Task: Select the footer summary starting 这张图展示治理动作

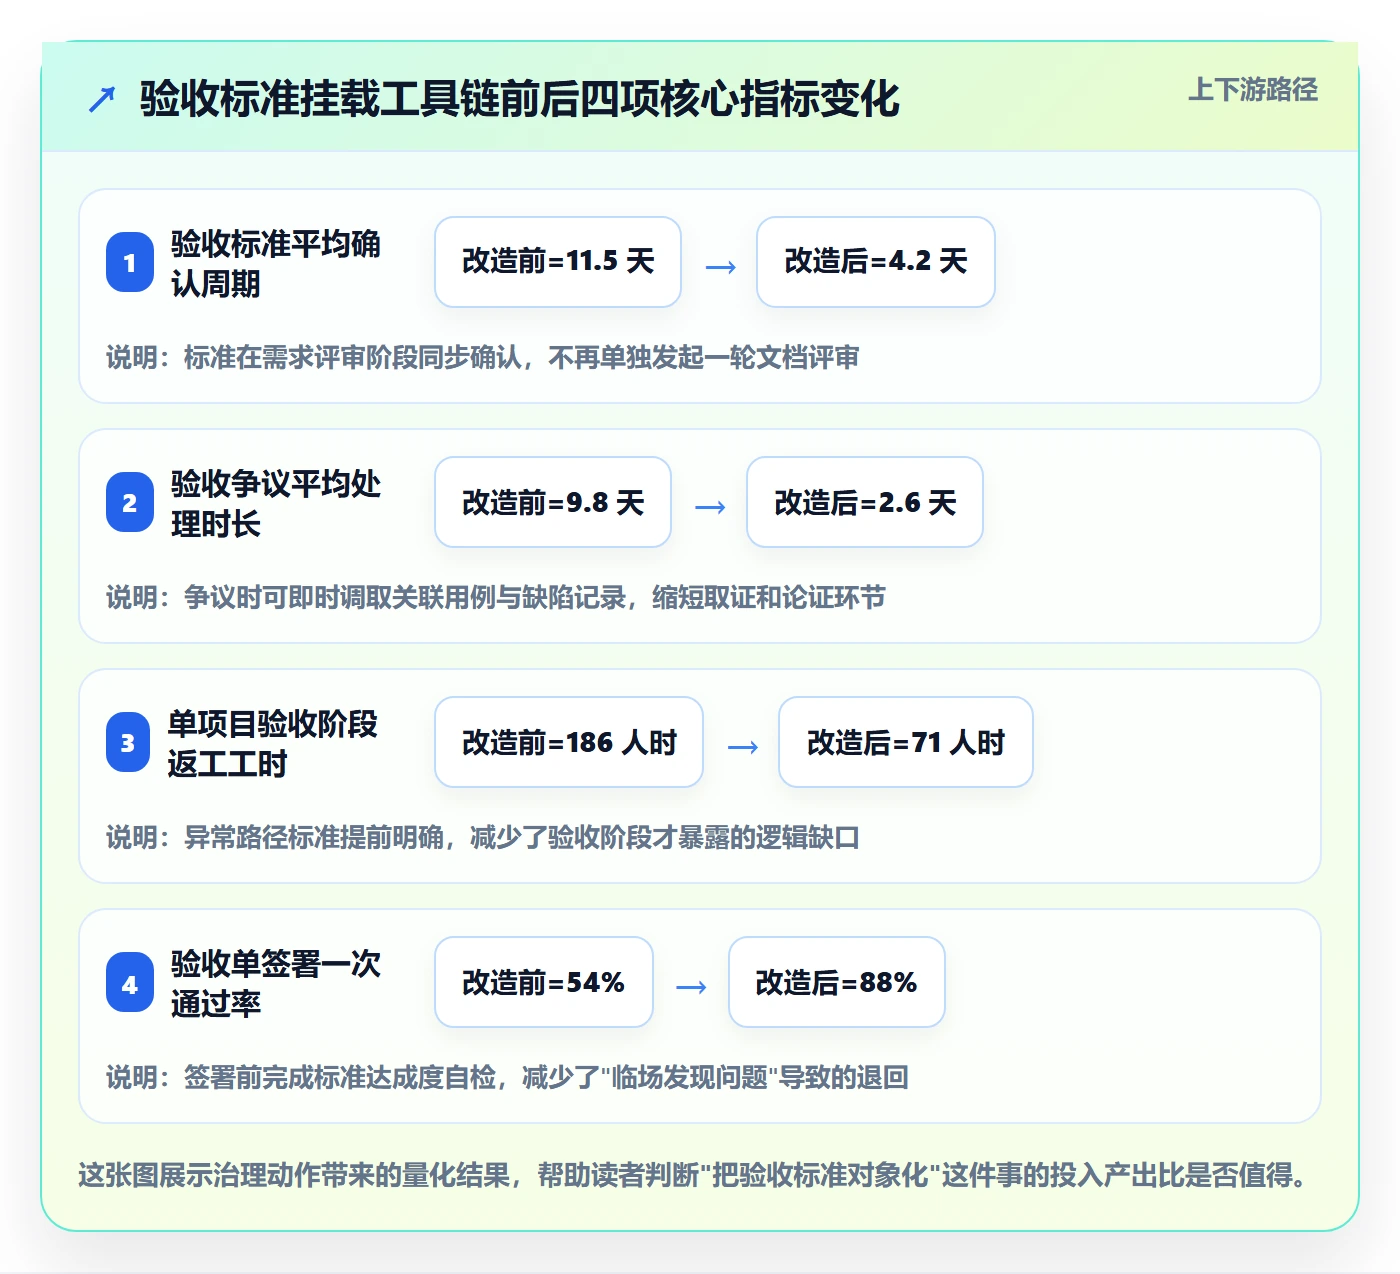Action: (695, 1175)
